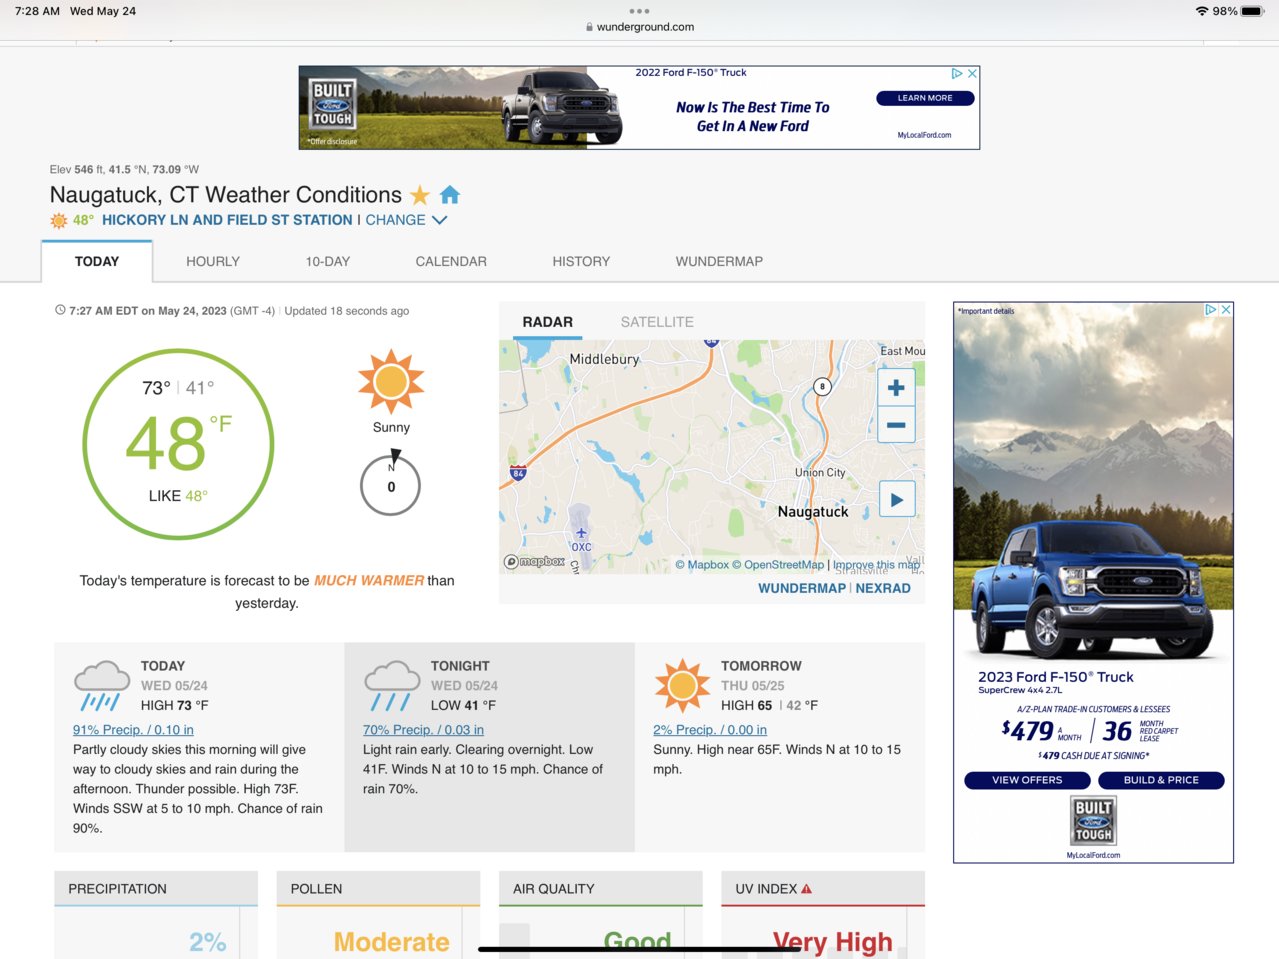Open the HISTORY tab
1279x959 pixels.
(581, 261)
